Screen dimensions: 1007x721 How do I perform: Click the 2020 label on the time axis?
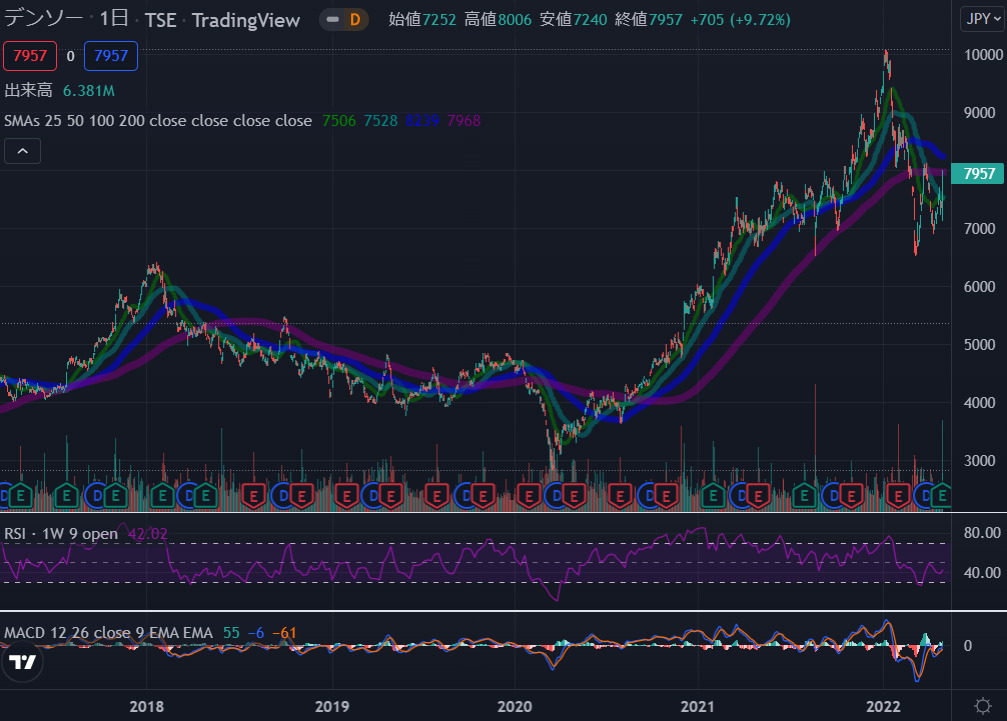tap(514, 706)
